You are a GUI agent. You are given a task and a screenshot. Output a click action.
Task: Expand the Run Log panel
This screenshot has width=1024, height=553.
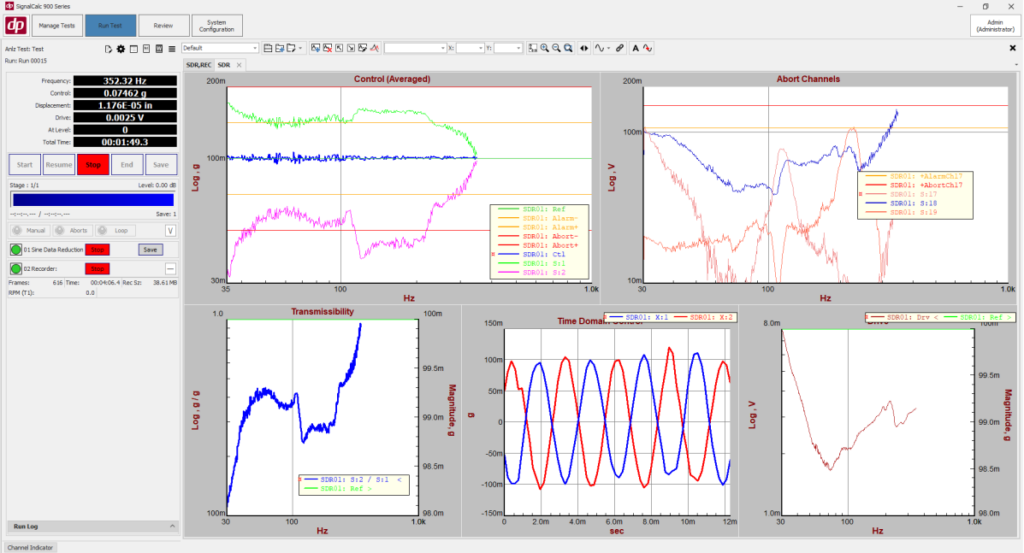click(172, 526)
